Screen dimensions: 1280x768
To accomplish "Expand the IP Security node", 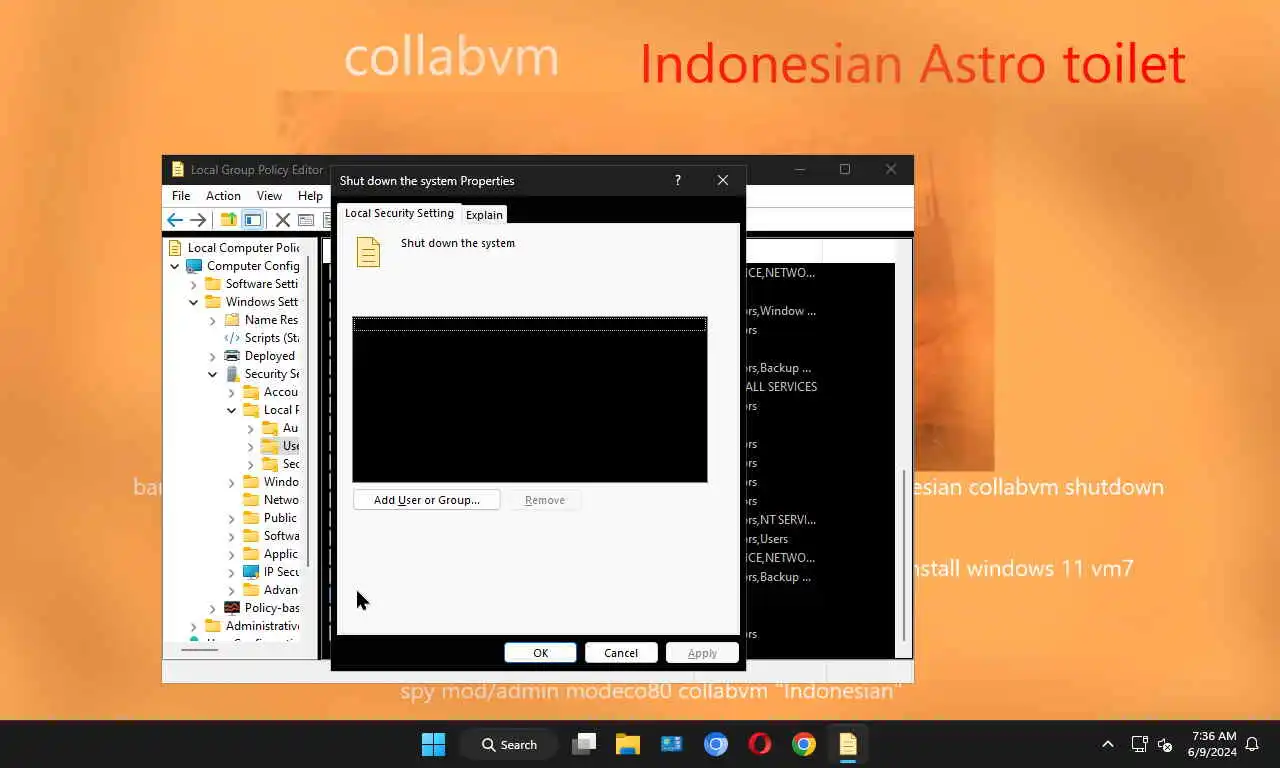I will pyautogui.click(x=232, y=572).
